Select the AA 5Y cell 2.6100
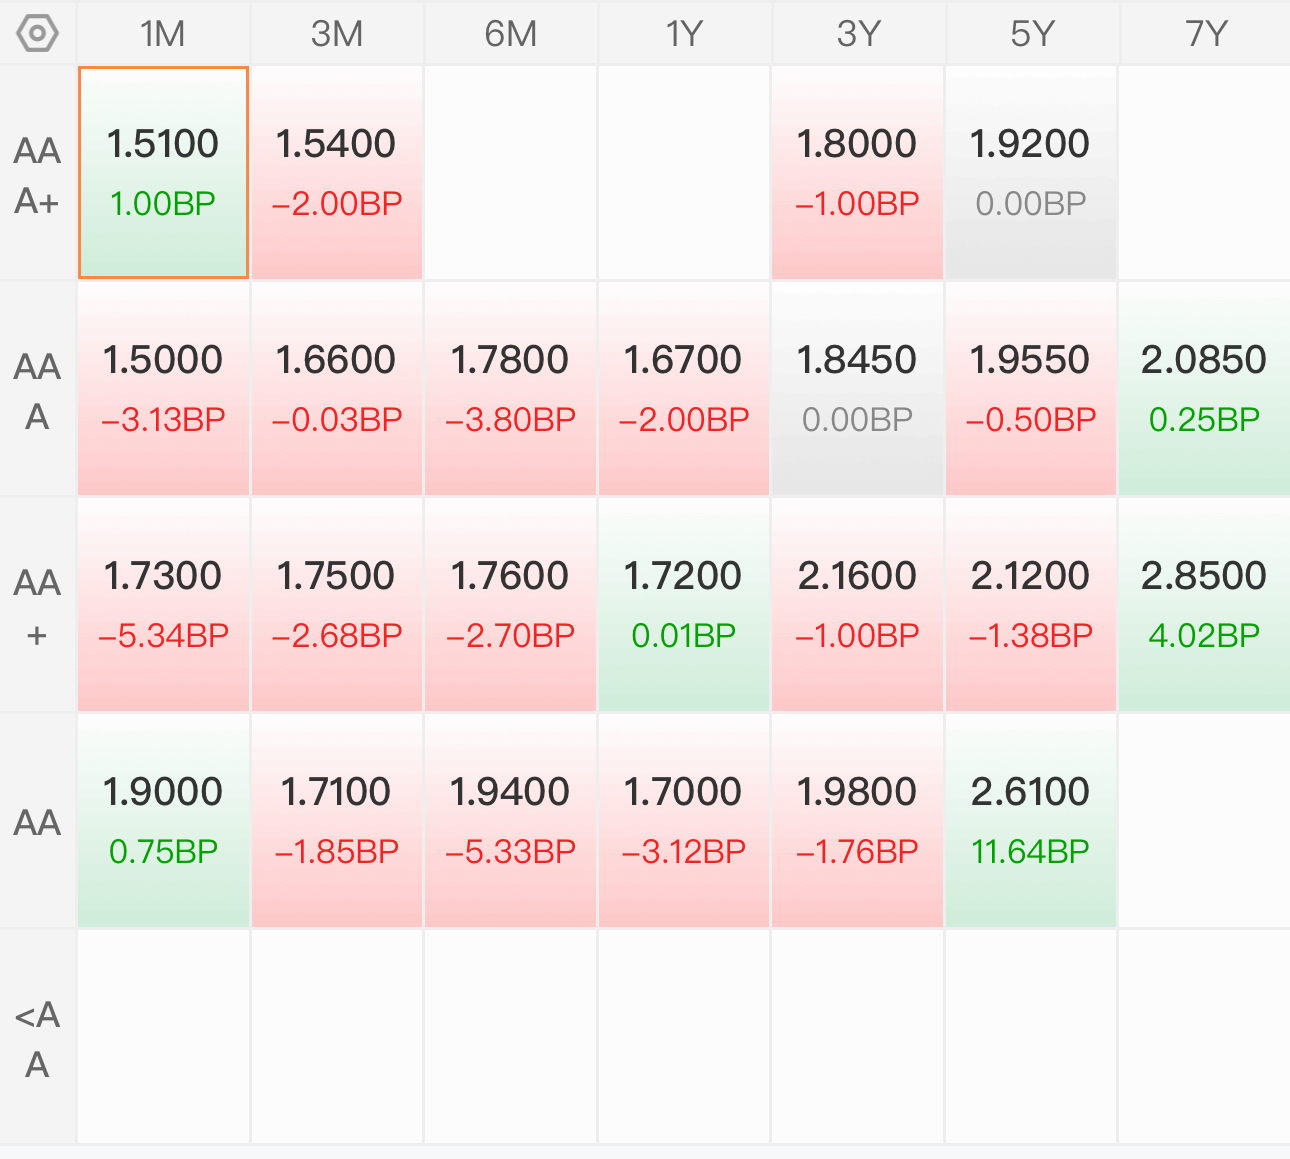1290x1159 pixels. tap(1031, 821)
